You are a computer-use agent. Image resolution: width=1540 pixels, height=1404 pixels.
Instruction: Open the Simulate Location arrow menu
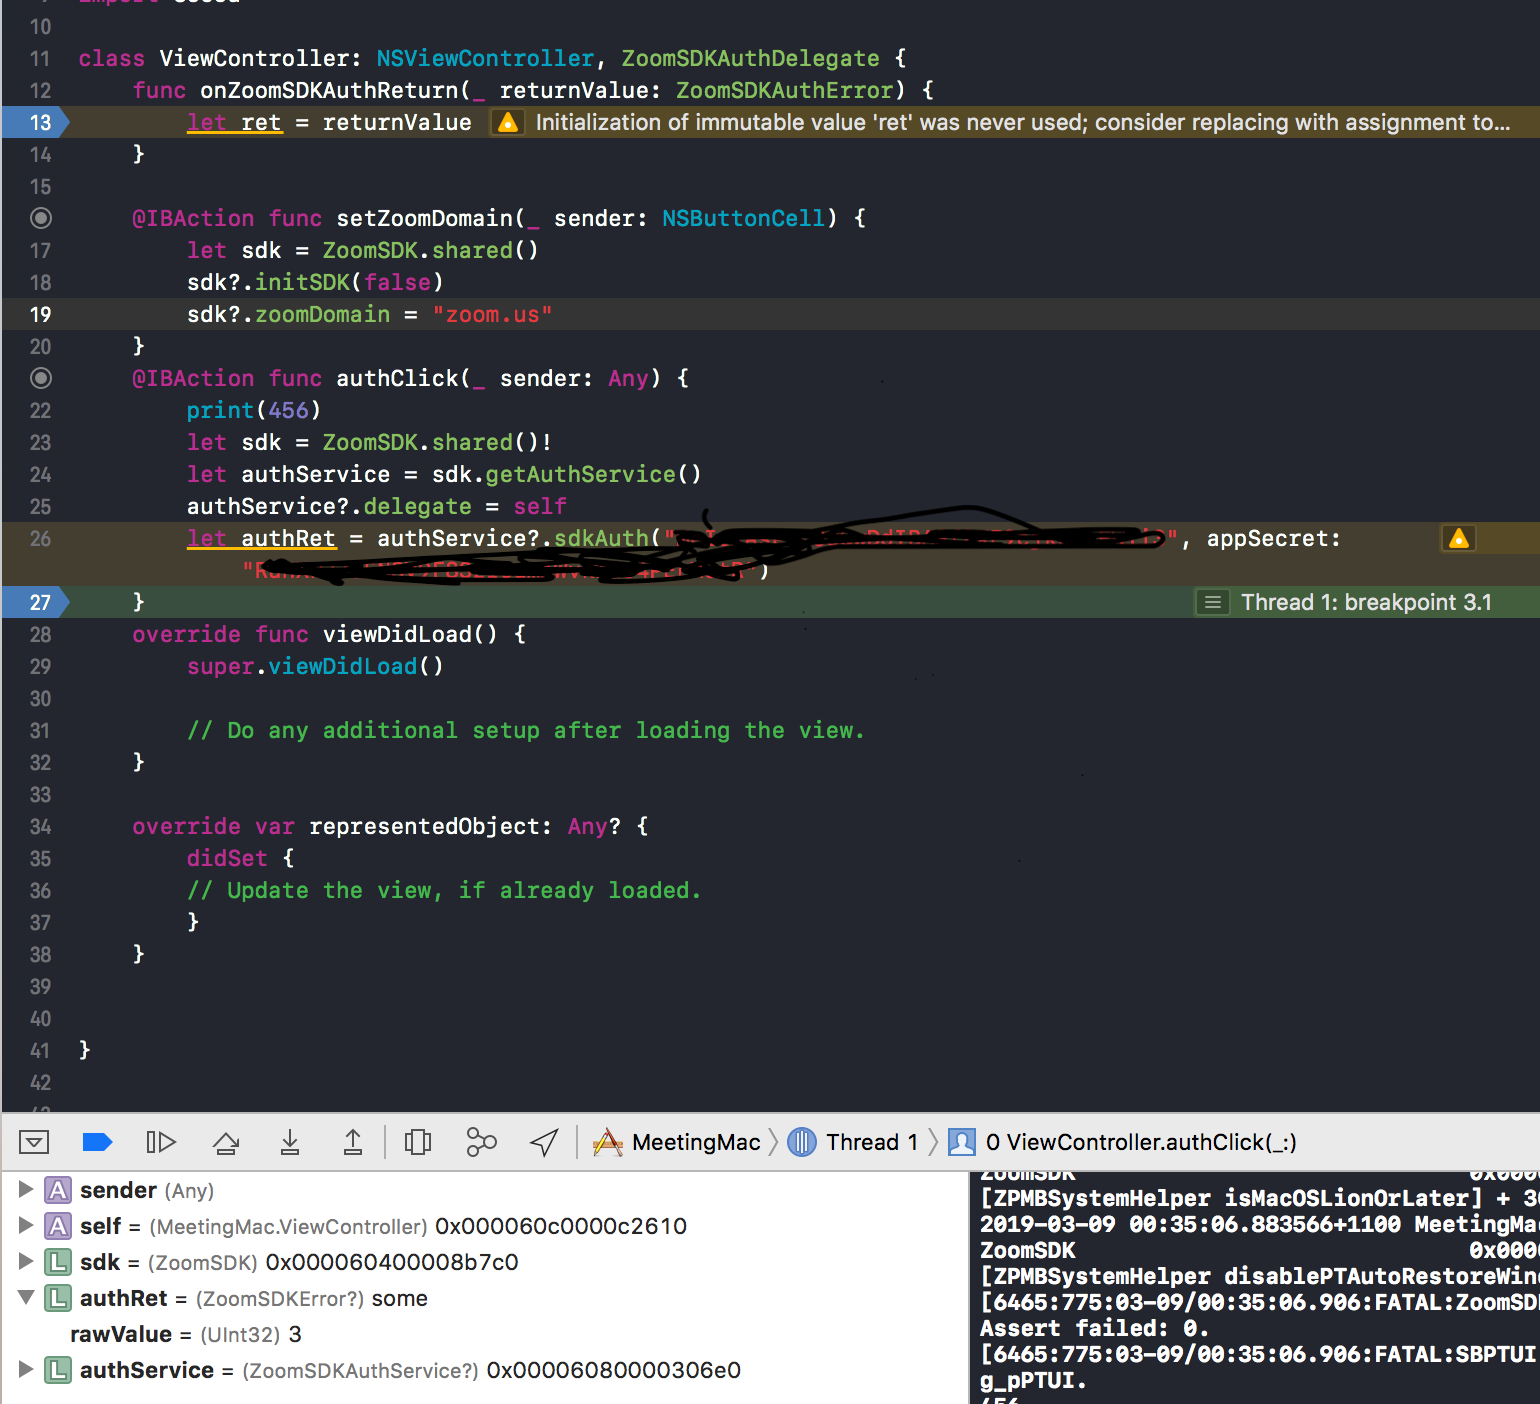(544, 1142)
